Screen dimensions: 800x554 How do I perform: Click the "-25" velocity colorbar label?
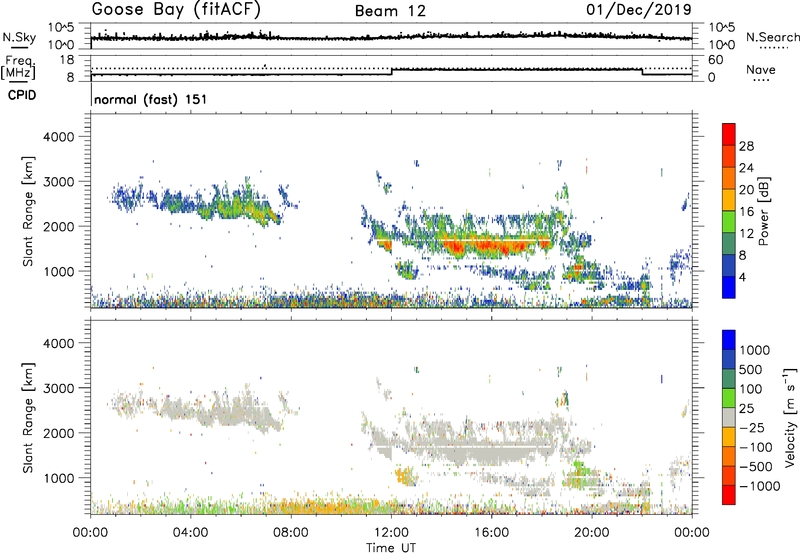752,428
